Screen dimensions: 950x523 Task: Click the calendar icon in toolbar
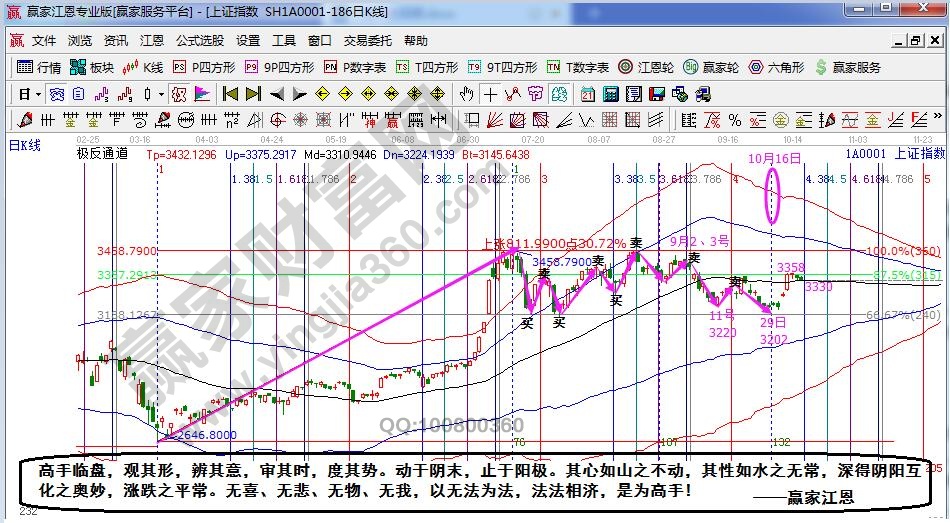[587, 94]
